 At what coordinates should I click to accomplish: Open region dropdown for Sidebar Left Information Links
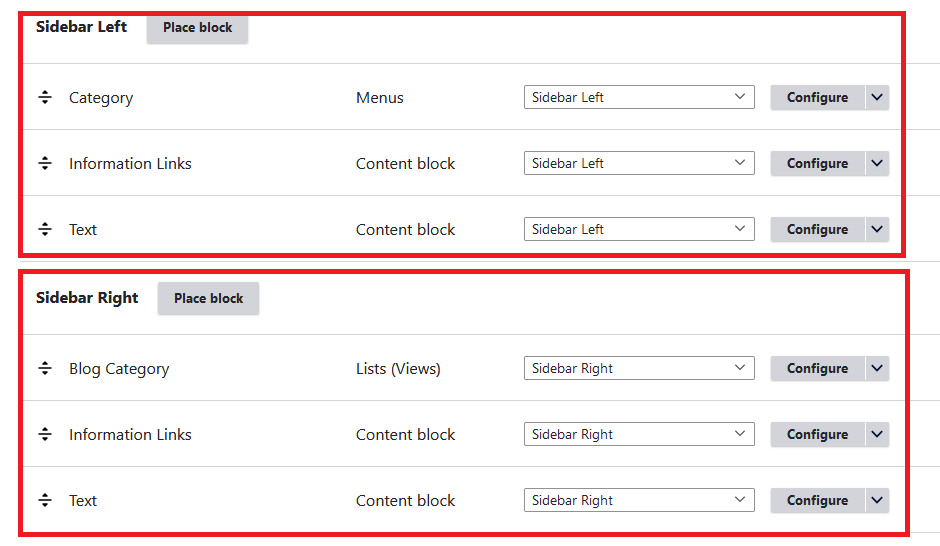pyautogui.click(x=639, y=164)
